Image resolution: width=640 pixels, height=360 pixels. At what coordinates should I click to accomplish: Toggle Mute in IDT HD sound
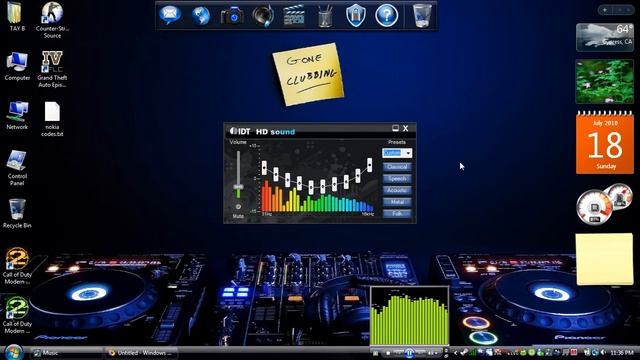pyautogui.click(x=238, y=207)
